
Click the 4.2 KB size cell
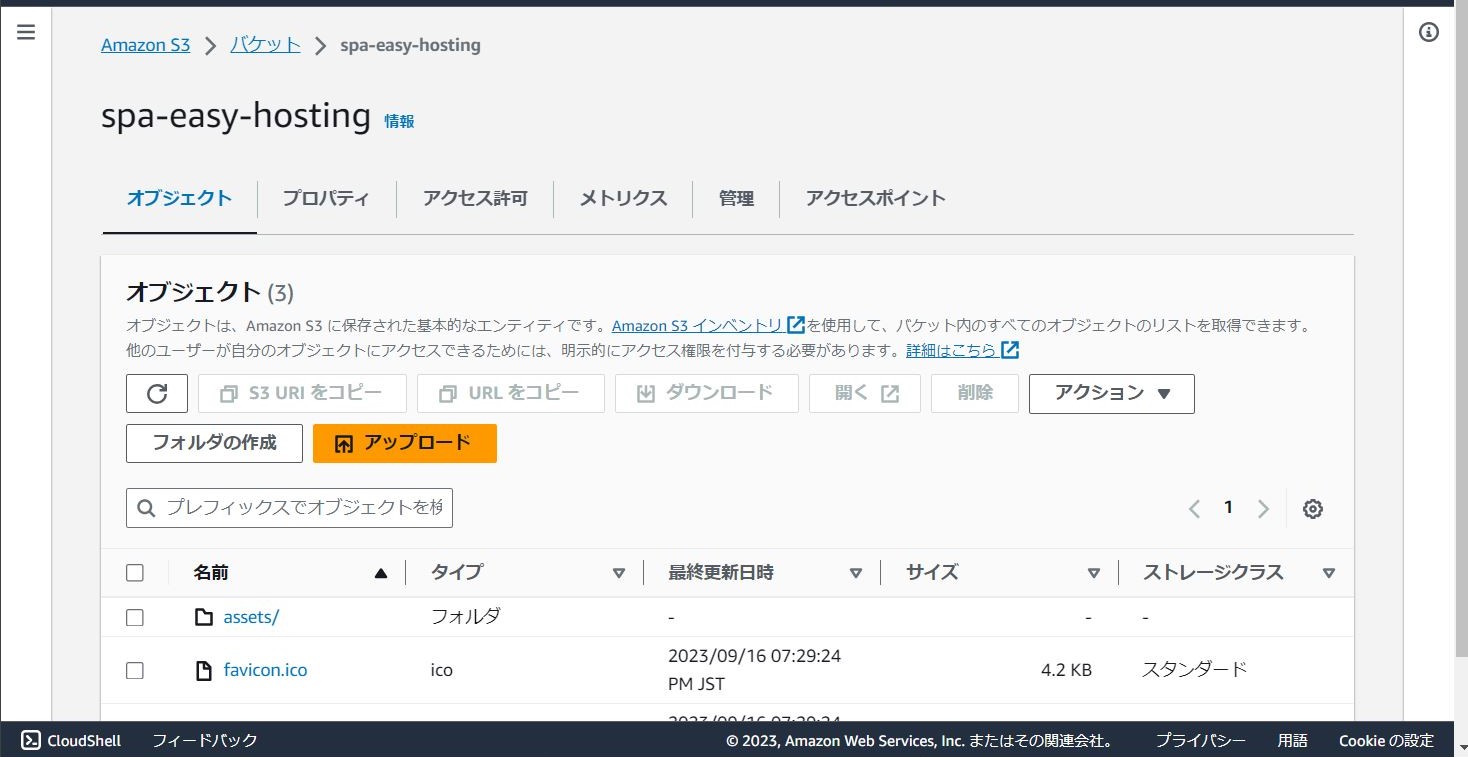tap(1066, 670)
